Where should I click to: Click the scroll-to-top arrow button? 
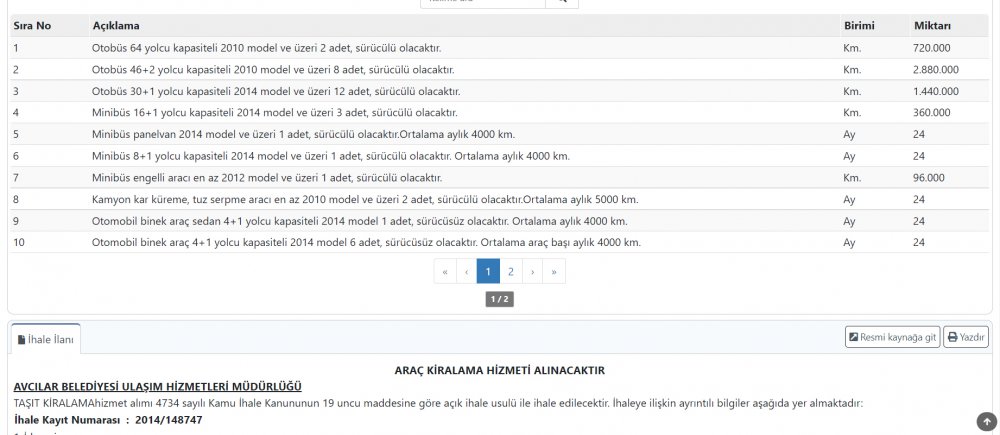(986, 422)
